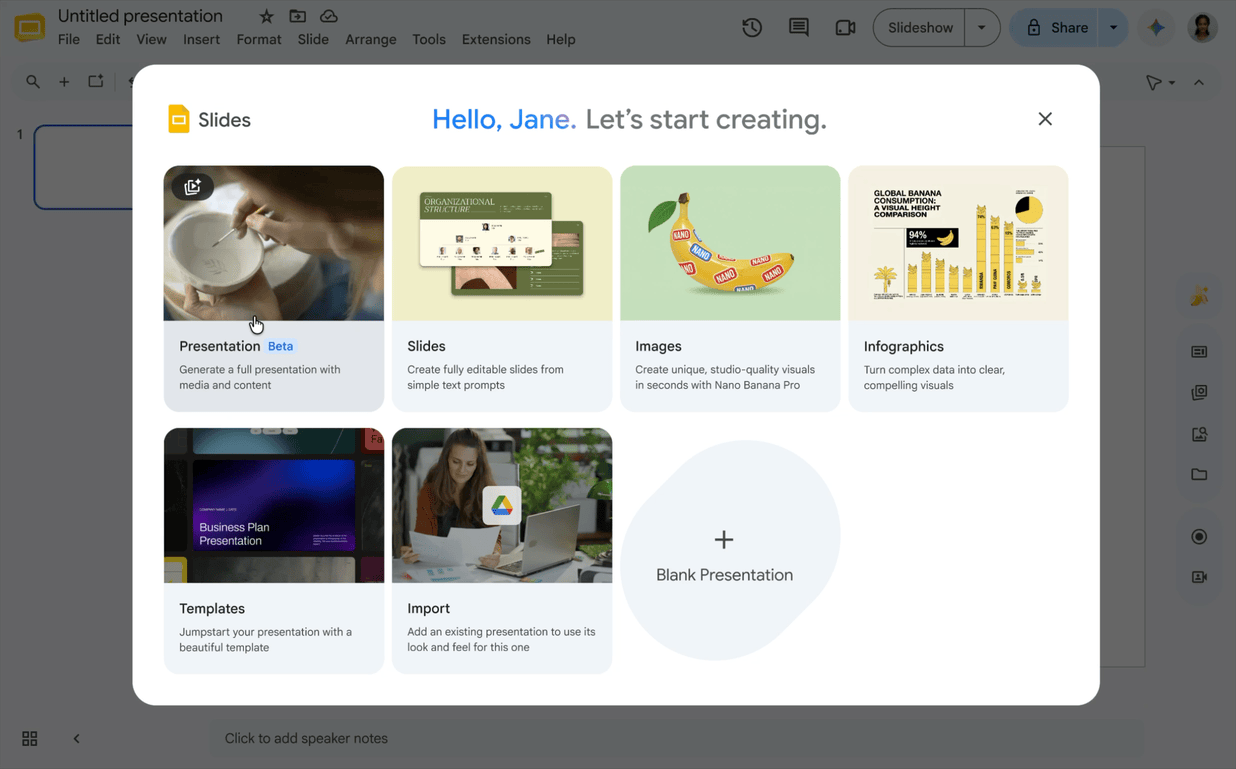Choose the Images banana card
The width and height of the screenshot is (1236, 769).
730,288
